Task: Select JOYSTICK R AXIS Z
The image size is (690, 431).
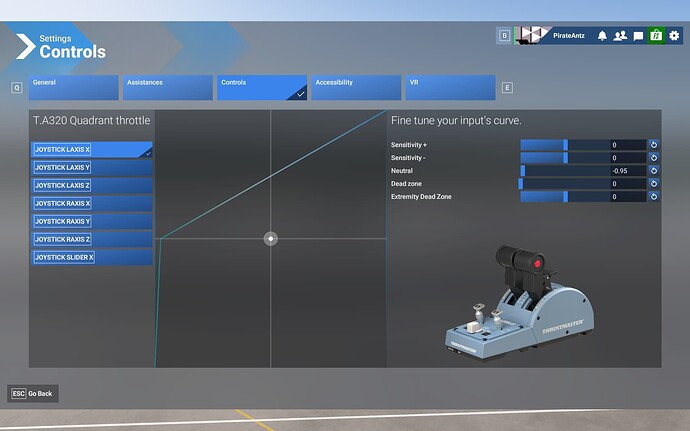Action: [92, 239]
